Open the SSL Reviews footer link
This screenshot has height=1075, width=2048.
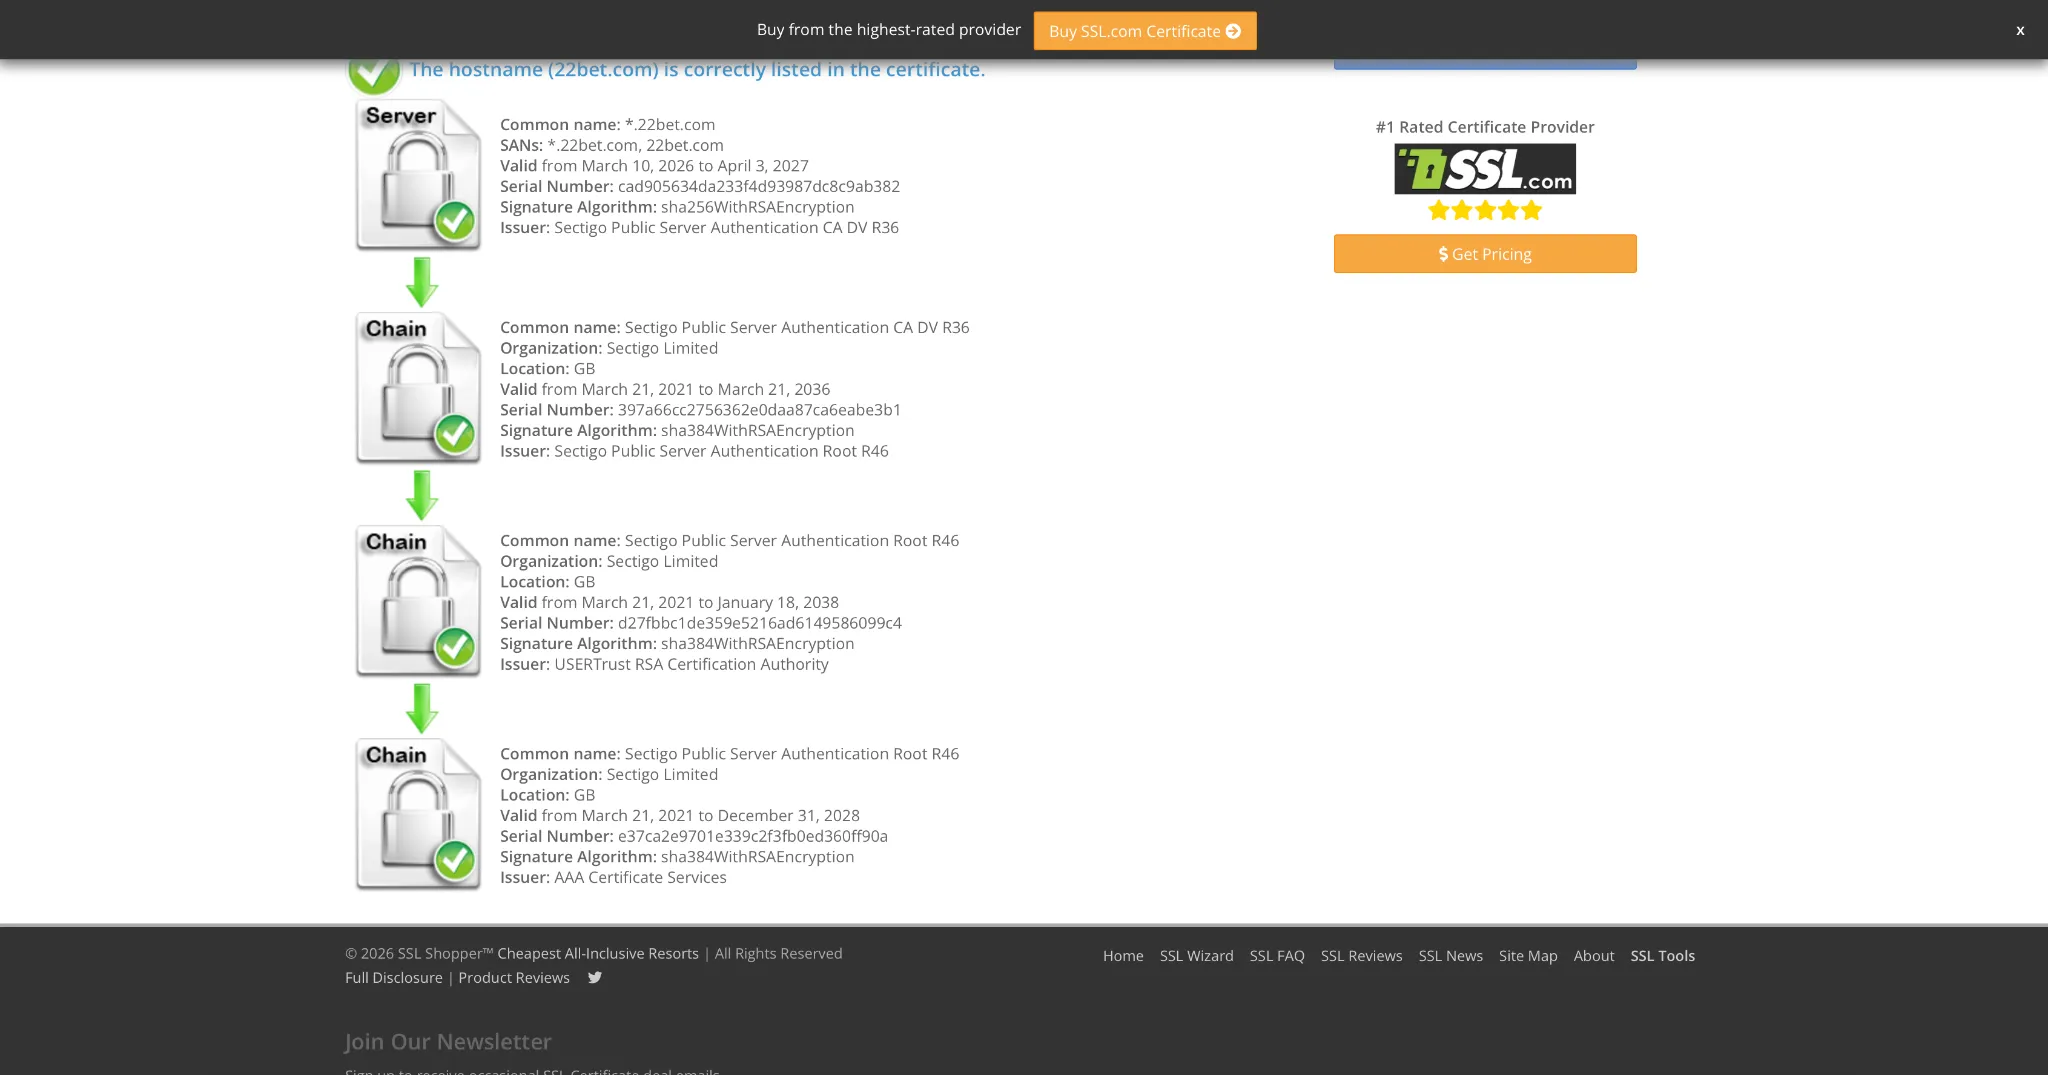pyautogui.click(x=1362, y=956)
